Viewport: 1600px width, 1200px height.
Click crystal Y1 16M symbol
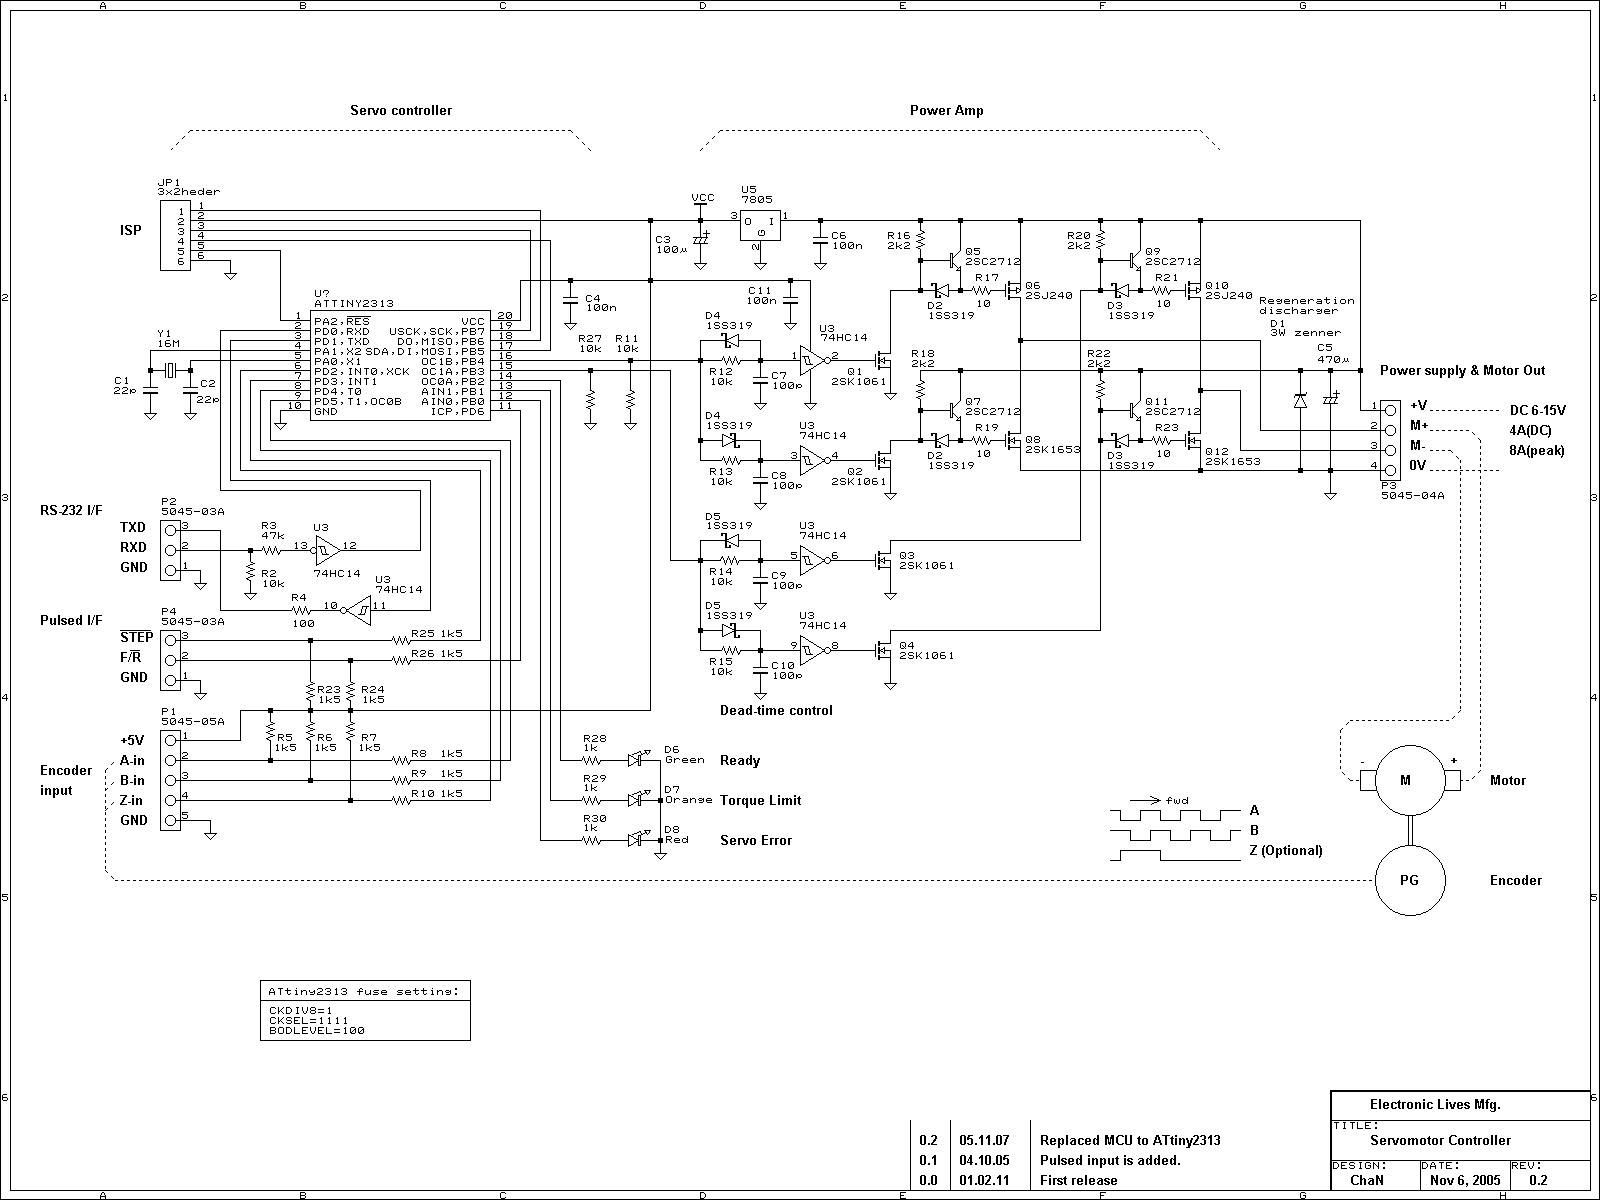(x=172, y=370)
